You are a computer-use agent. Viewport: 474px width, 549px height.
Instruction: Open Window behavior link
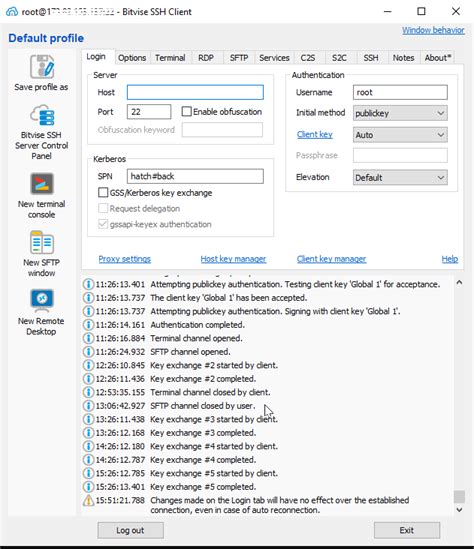433,30
